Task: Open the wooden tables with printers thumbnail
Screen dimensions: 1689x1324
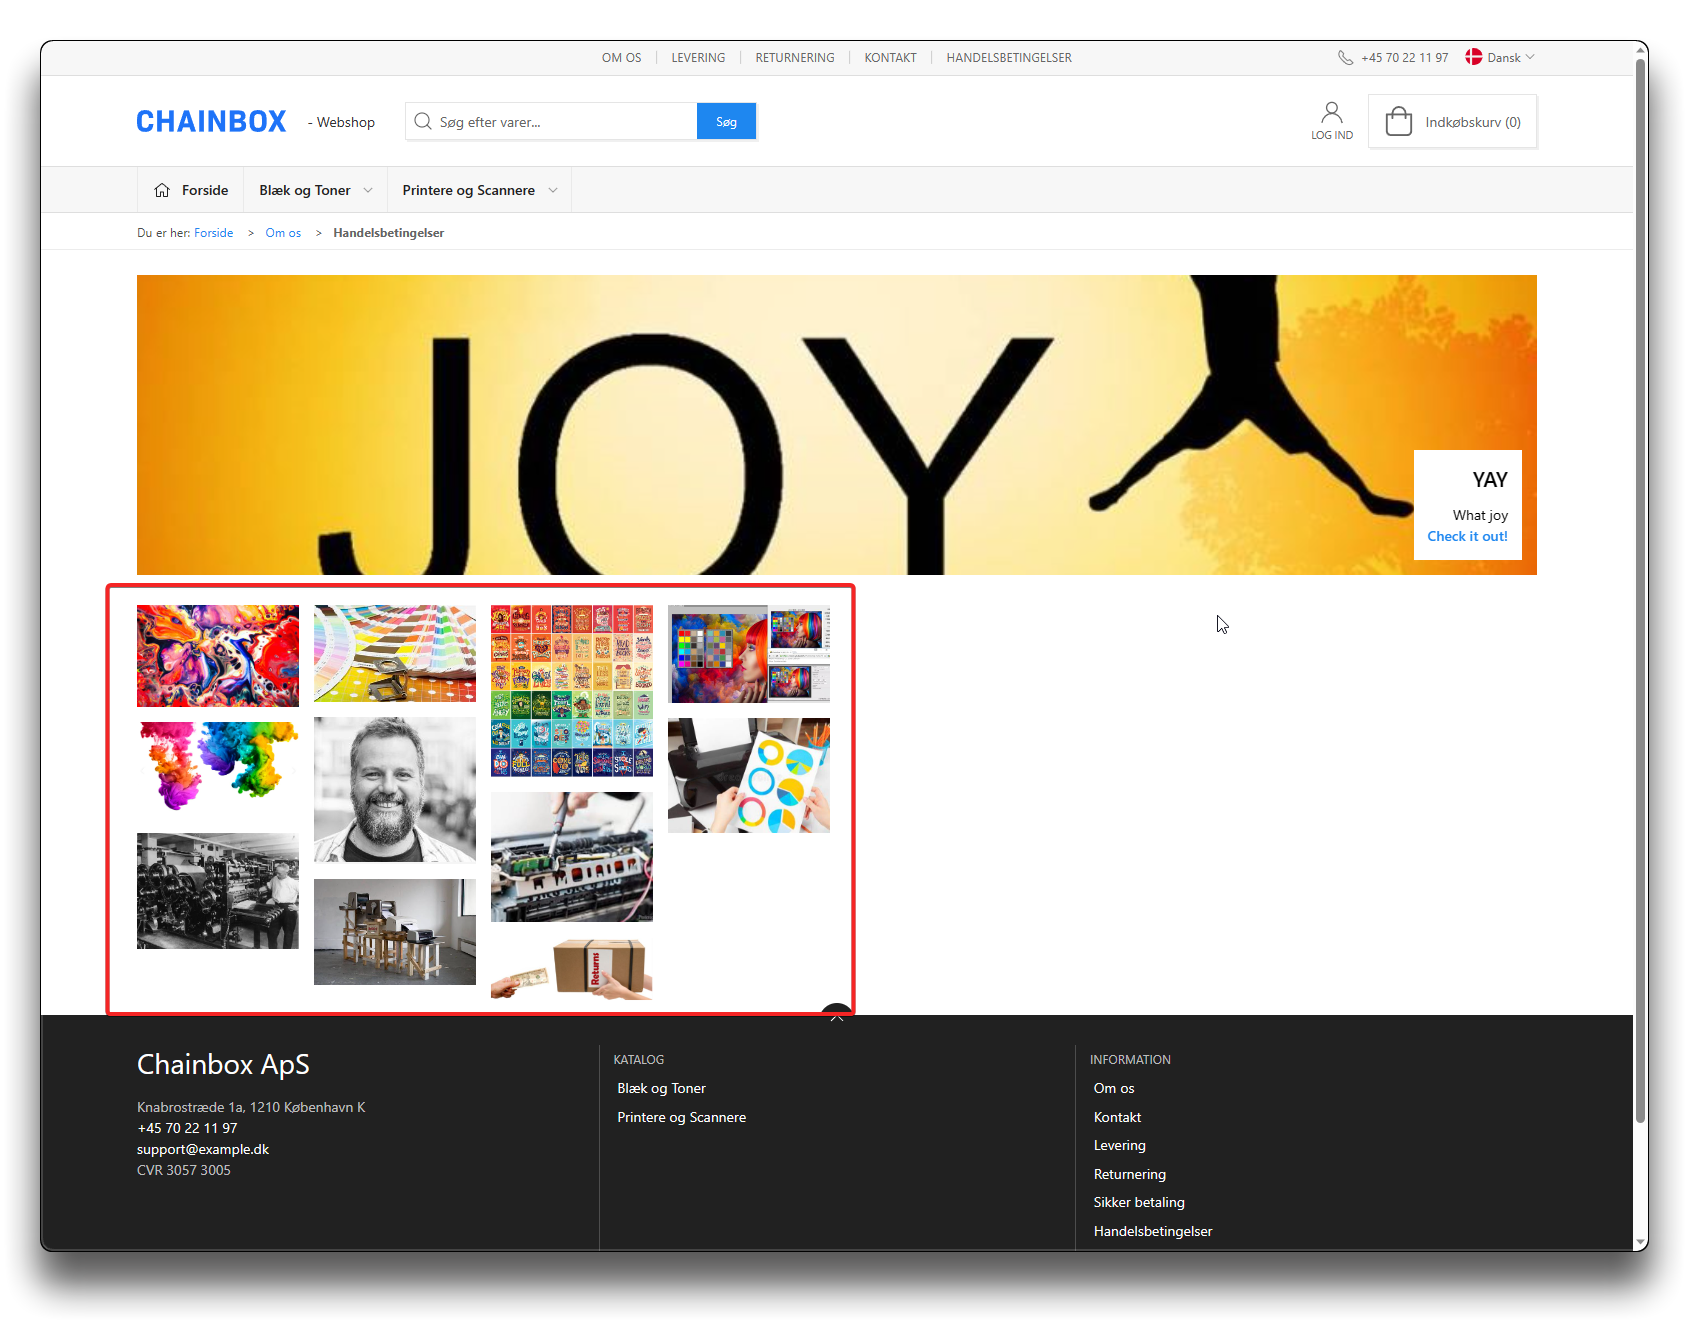Action: (395, 932)
